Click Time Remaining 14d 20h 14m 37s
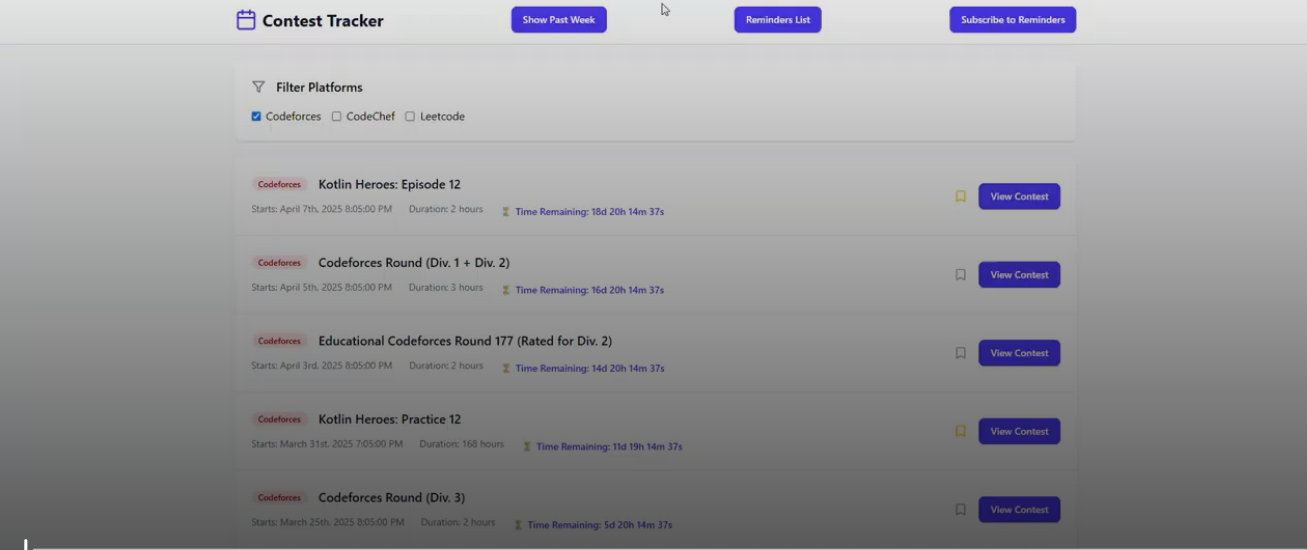 (589, 368)
